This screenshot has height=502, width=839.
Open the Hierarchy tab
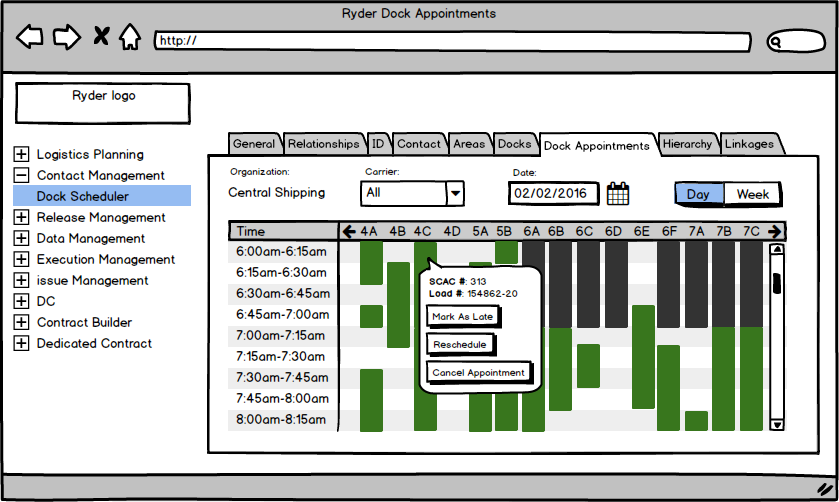[x=687, y=144]
